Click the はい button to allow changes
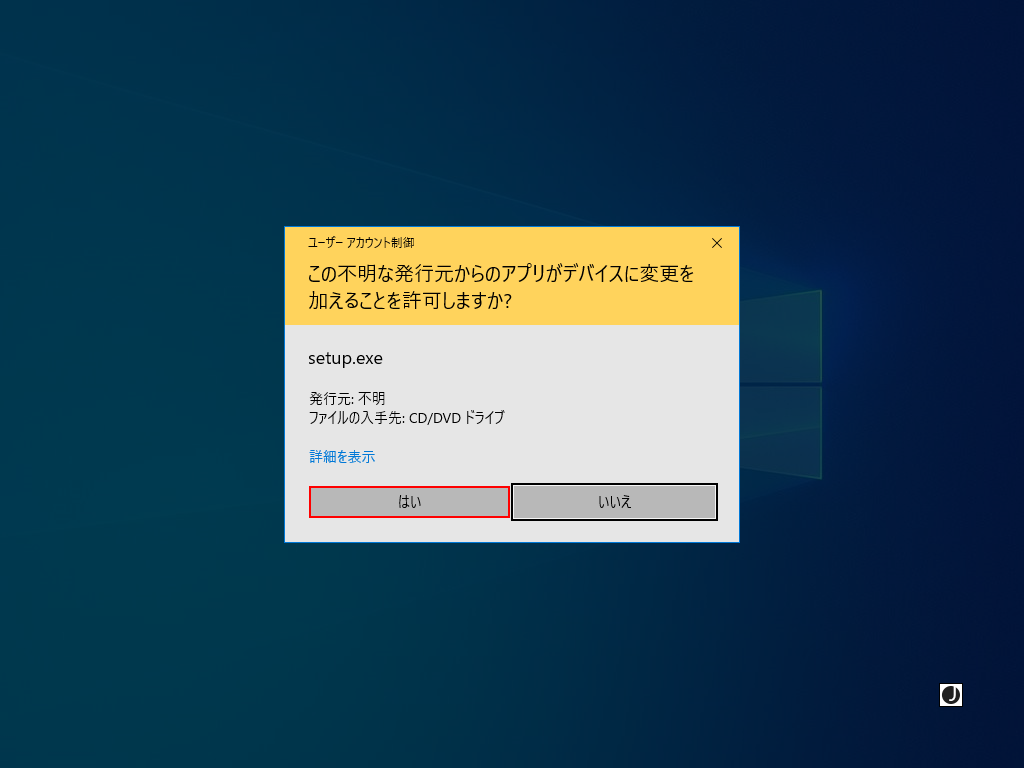Viewport: 1024px width, 768px height. [409, 502]
